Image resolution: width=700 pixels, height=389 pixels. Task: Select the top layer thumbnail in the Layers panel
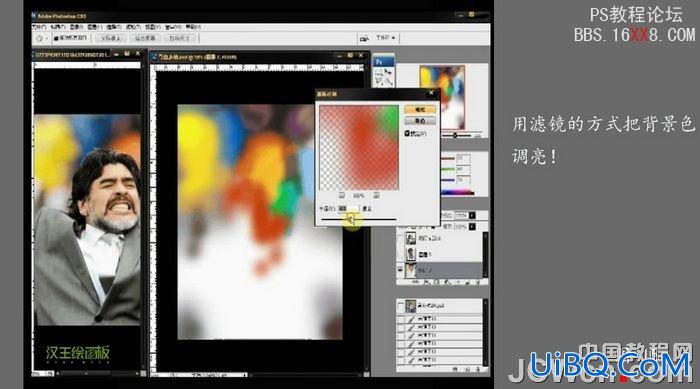[x=410, y=238]
